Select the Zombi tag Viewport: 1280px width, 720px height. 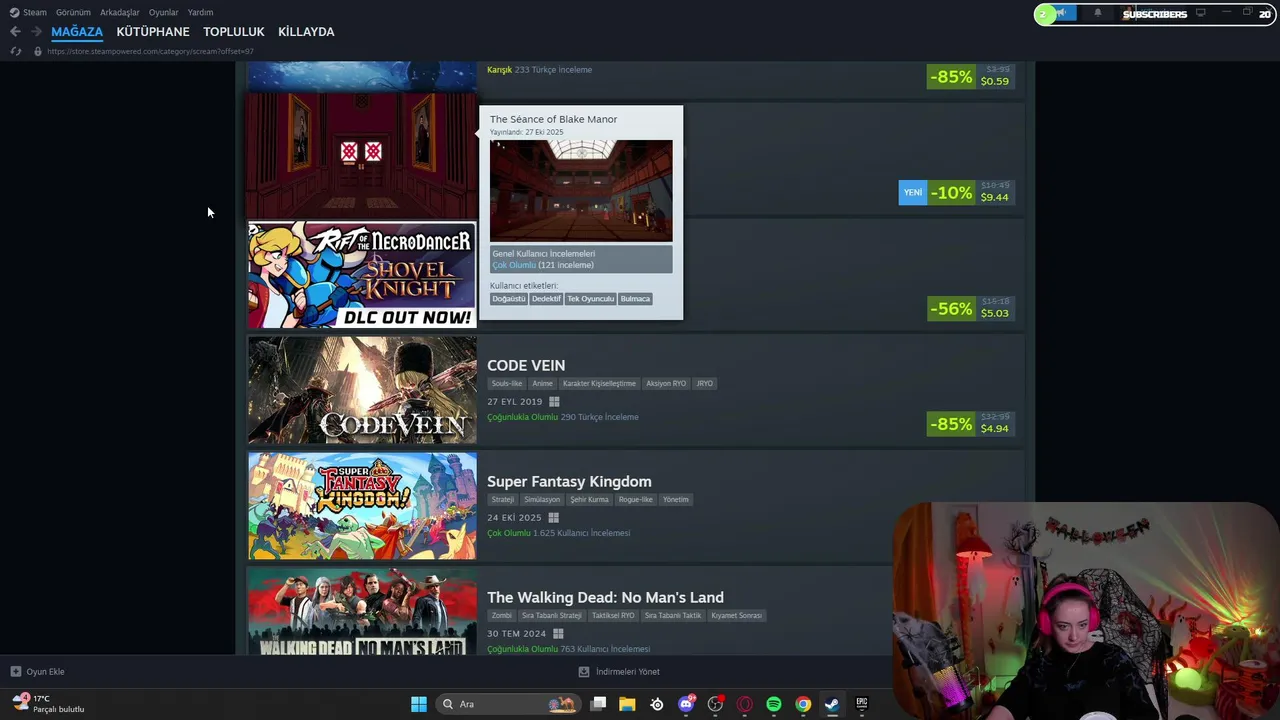tap(502, 616)
